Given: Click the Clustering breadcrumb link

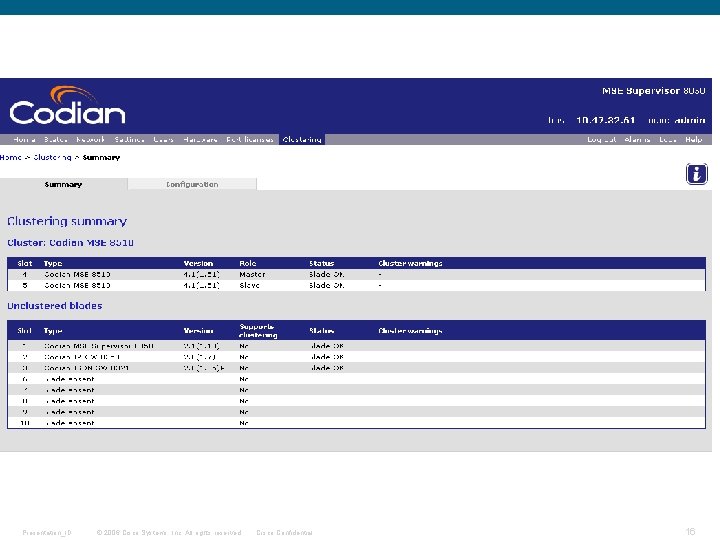Looking at the screenshot, I should 52,158.
